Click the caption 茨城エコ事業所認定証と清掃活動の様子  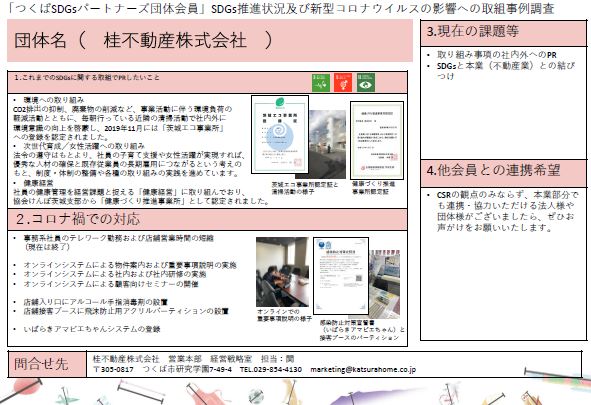tap(305, 188)
